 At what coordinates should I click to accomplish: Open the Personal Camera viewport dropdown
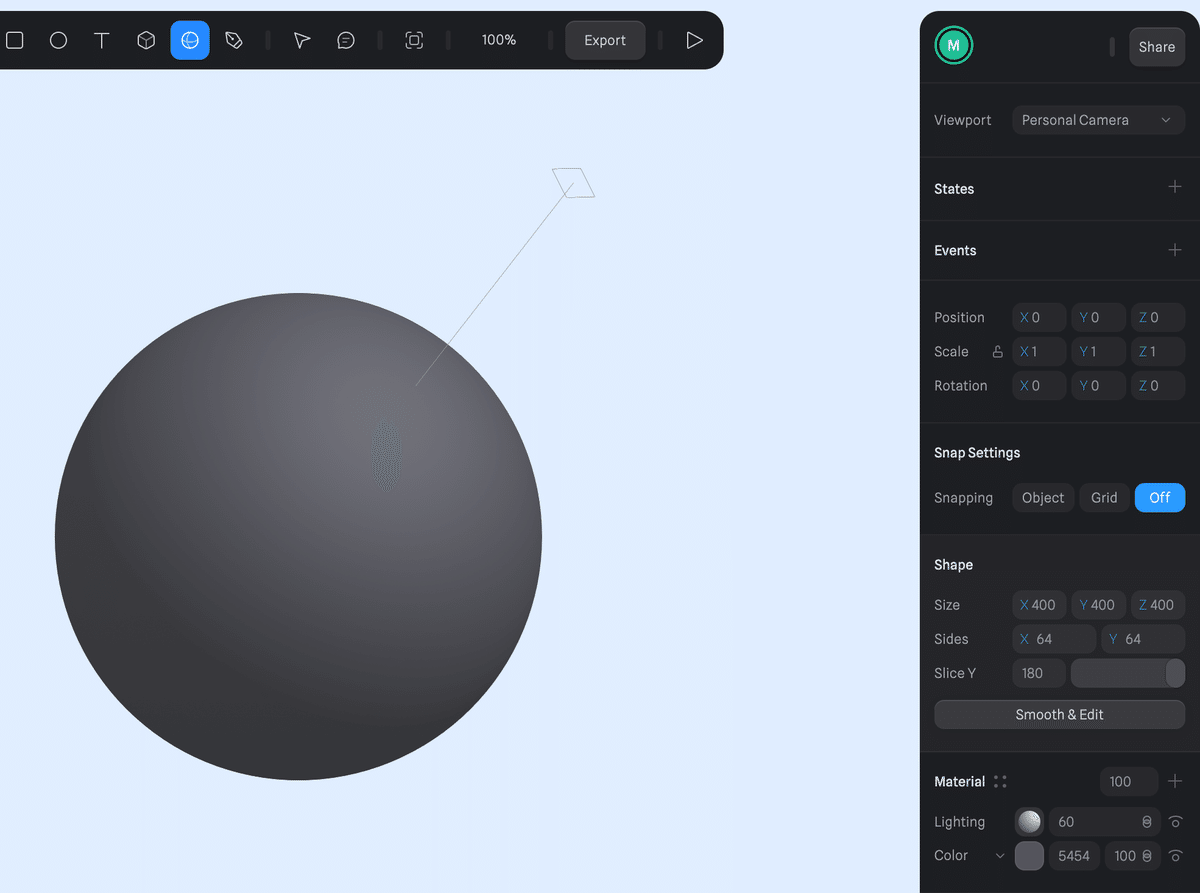click(1098, 120)
